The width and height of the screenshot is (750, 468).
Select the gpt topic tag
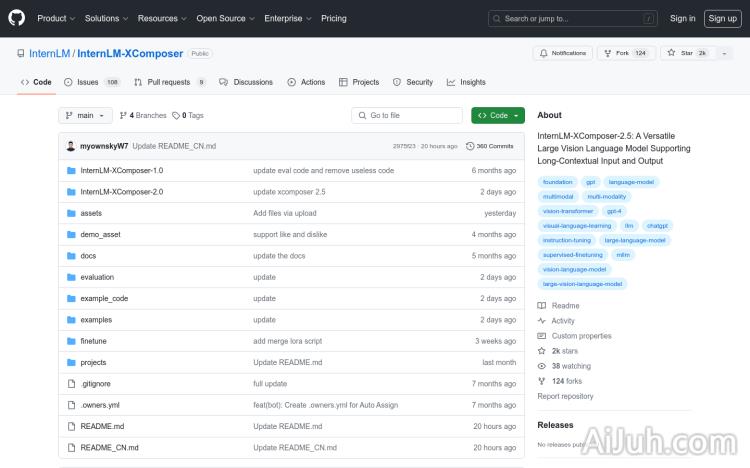pyautogui.click(x=591, y=182)
